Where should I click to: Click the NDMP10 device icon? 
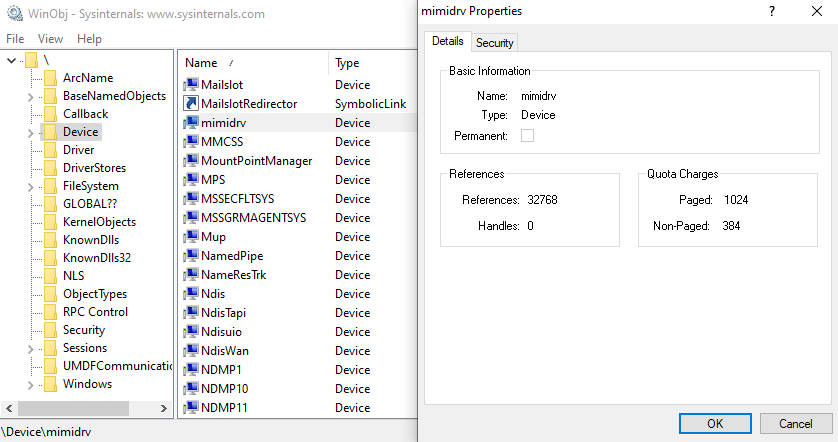pos(191,389)
